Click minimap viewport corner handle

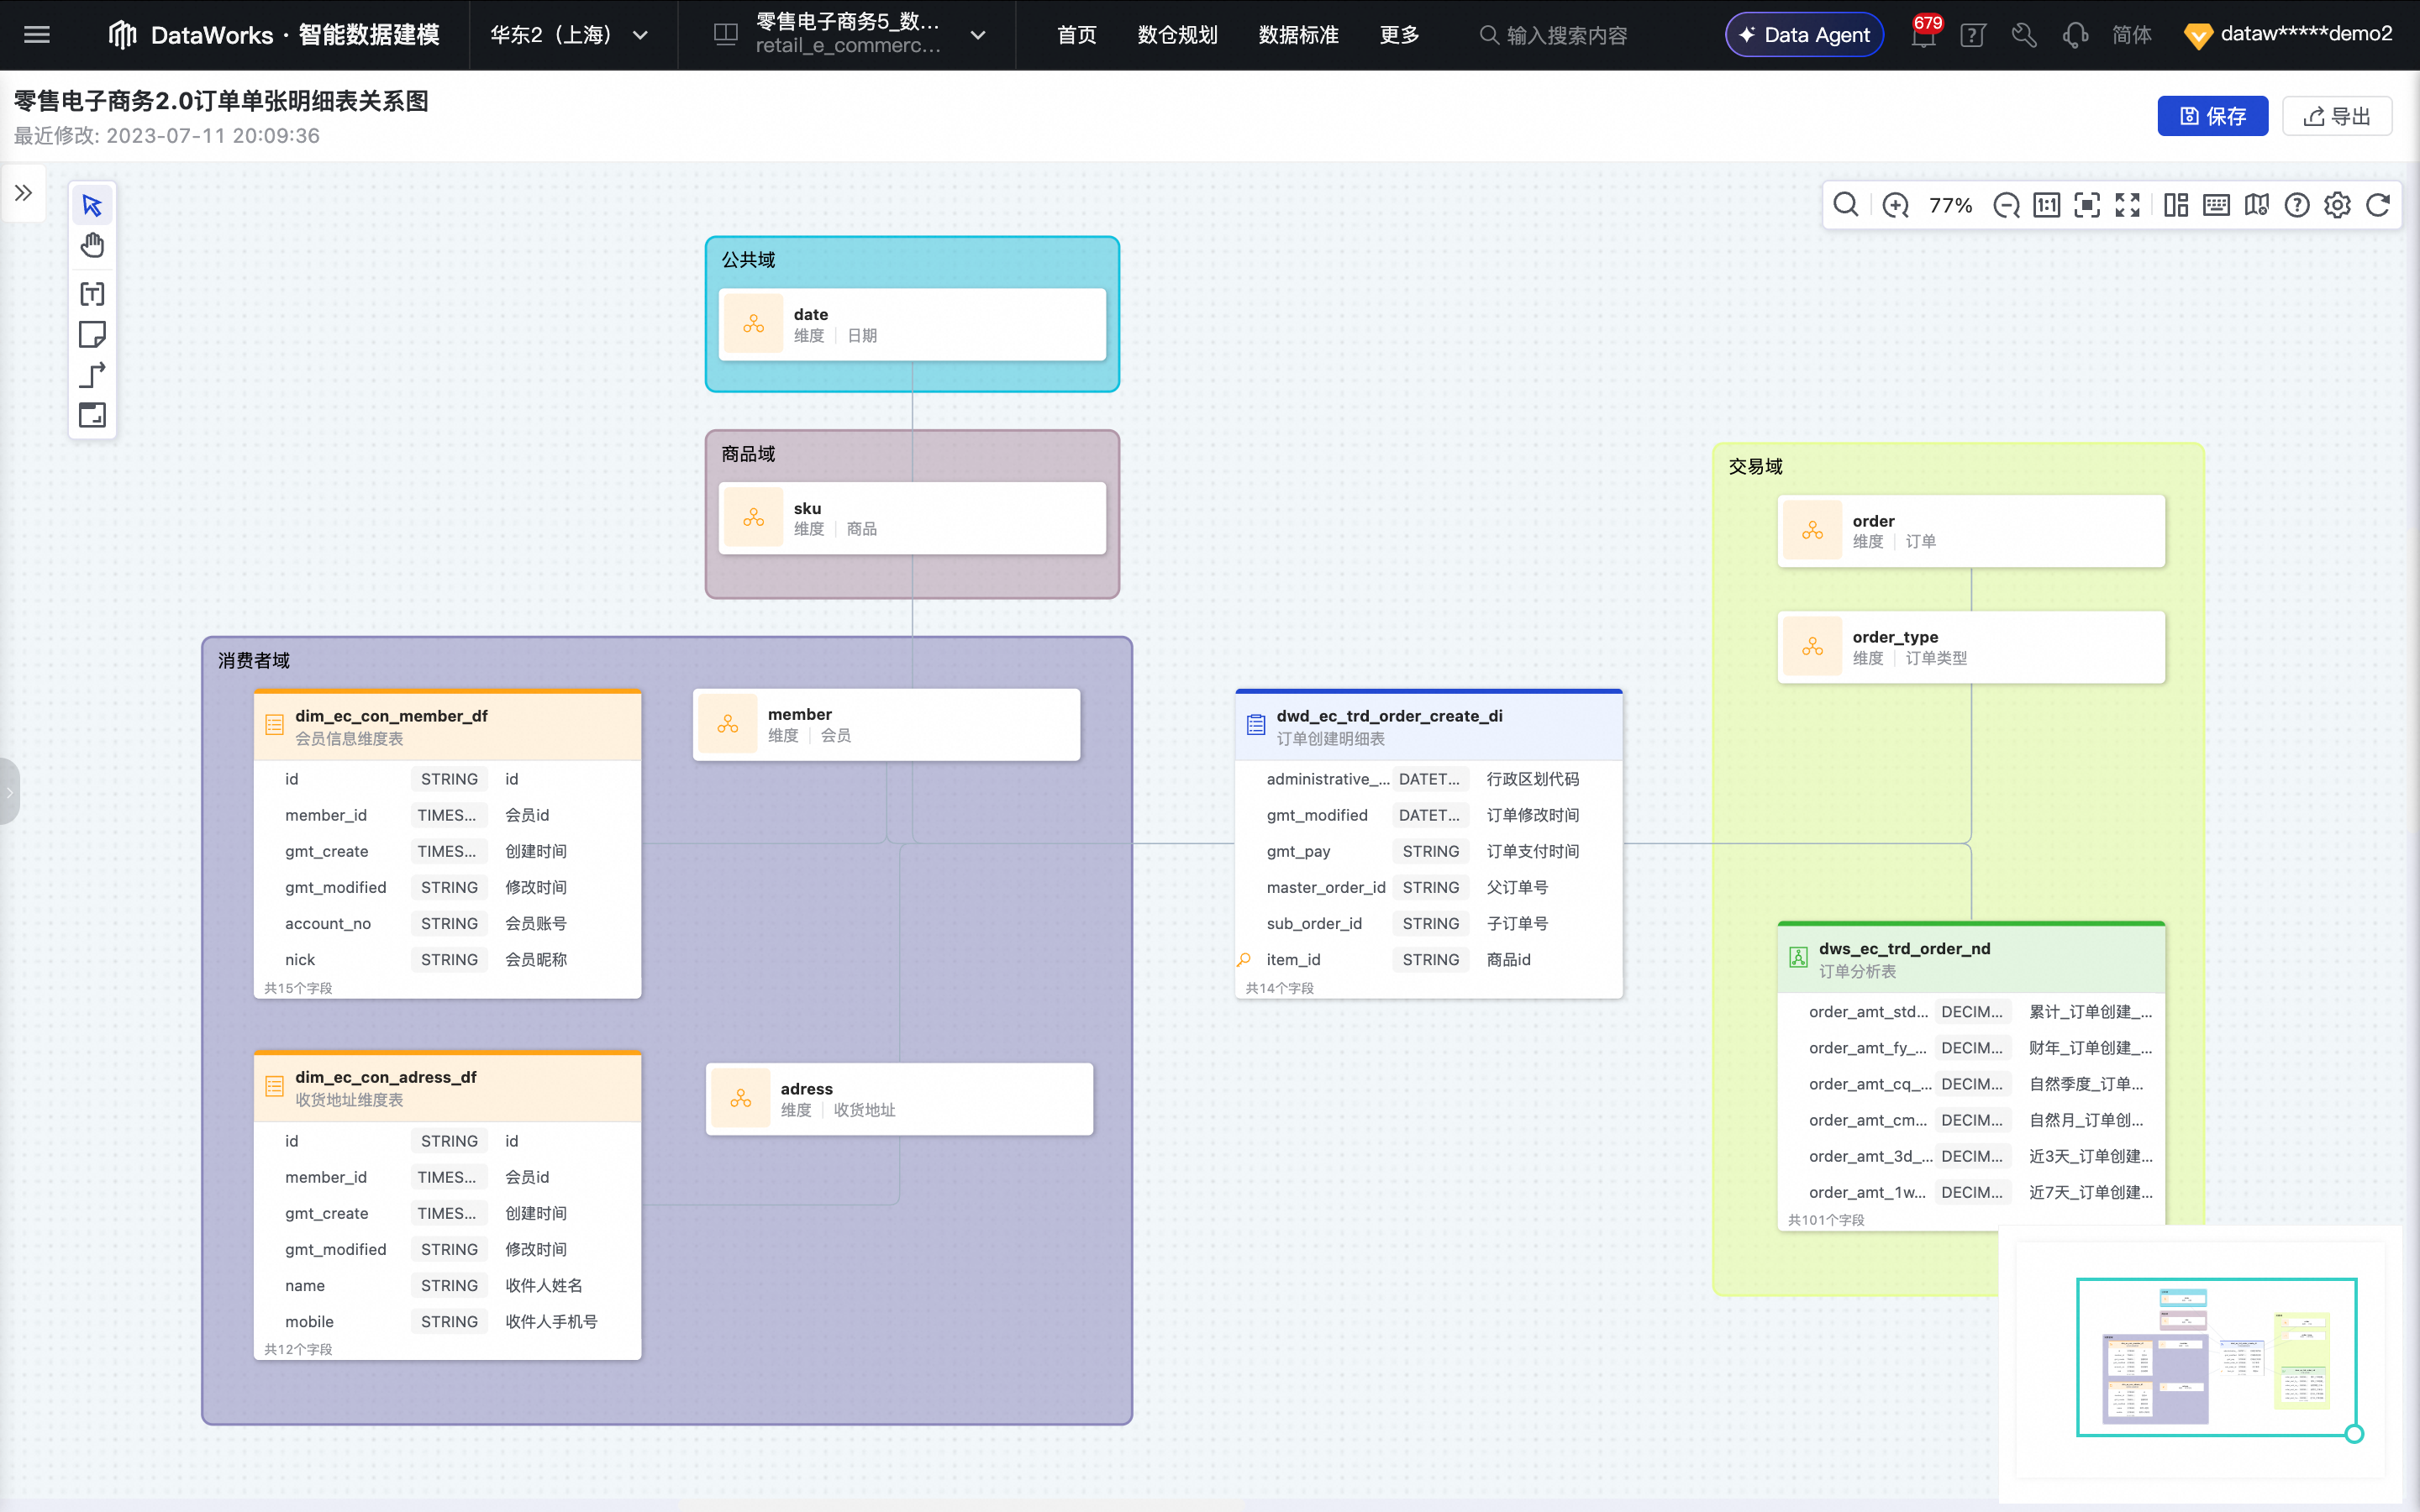click(2354, 1433)
